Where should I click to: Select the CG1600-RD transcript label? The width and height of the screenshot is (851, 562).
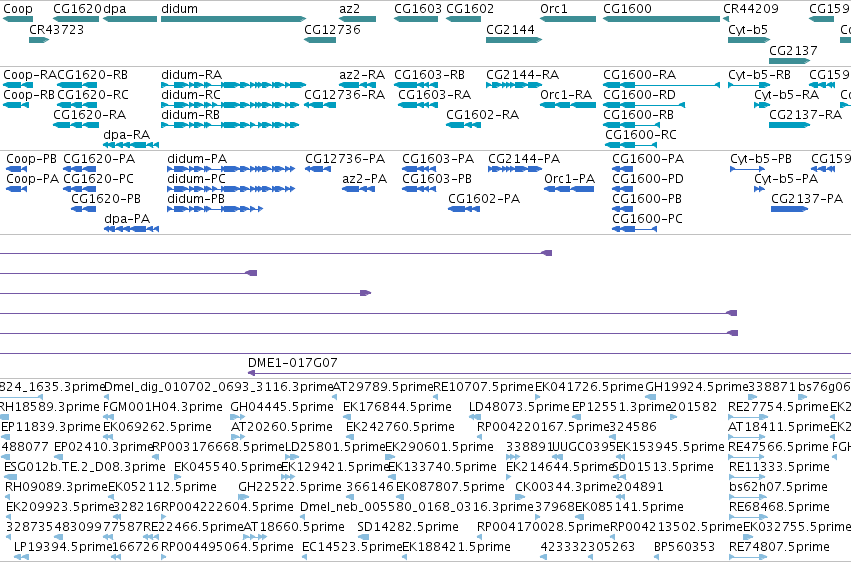click(639, 95)
